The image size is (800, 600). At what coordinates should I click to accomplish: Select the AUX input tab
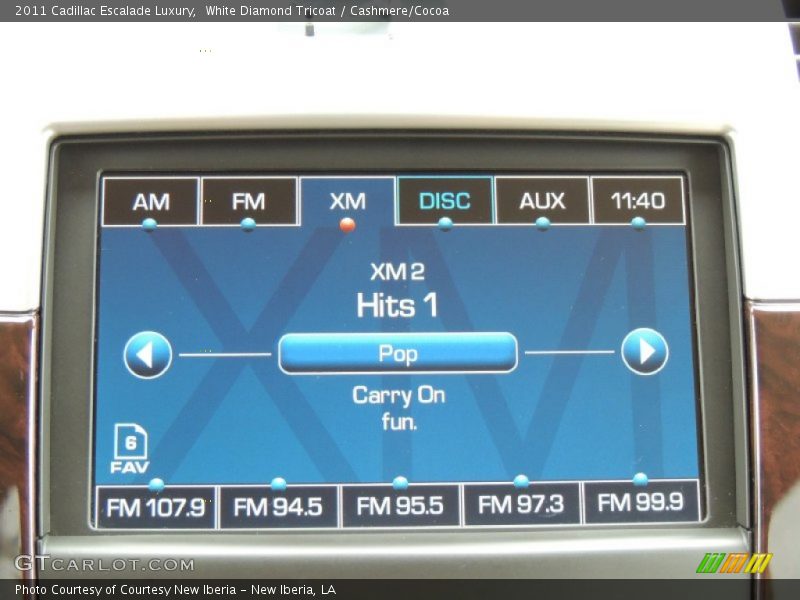[x=542, y=201]
